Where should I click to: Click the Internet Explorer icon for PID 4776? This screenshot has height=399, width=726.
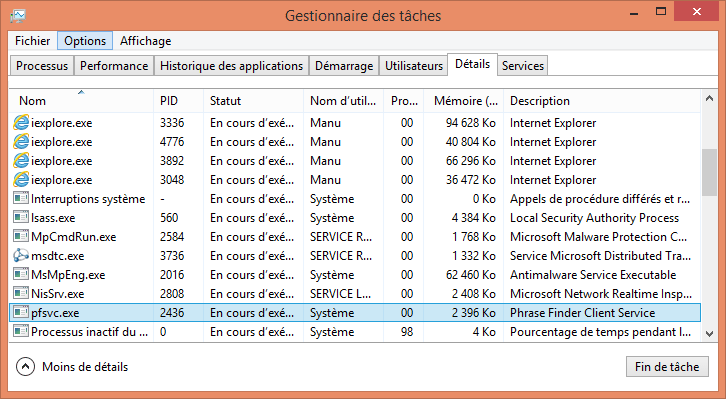click(x=21, y=142)
